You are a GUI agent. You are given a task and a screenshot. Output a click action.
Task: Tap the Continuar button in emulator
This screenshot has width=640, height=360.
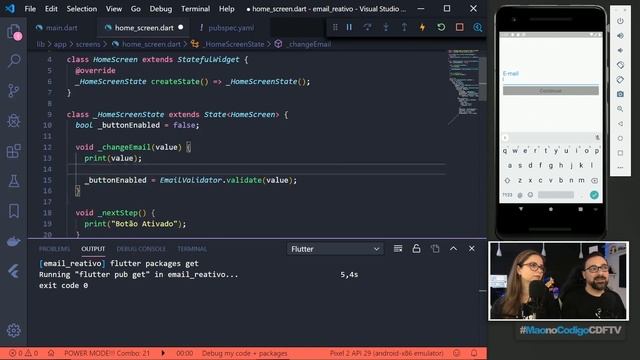click(x=551, y=91)
